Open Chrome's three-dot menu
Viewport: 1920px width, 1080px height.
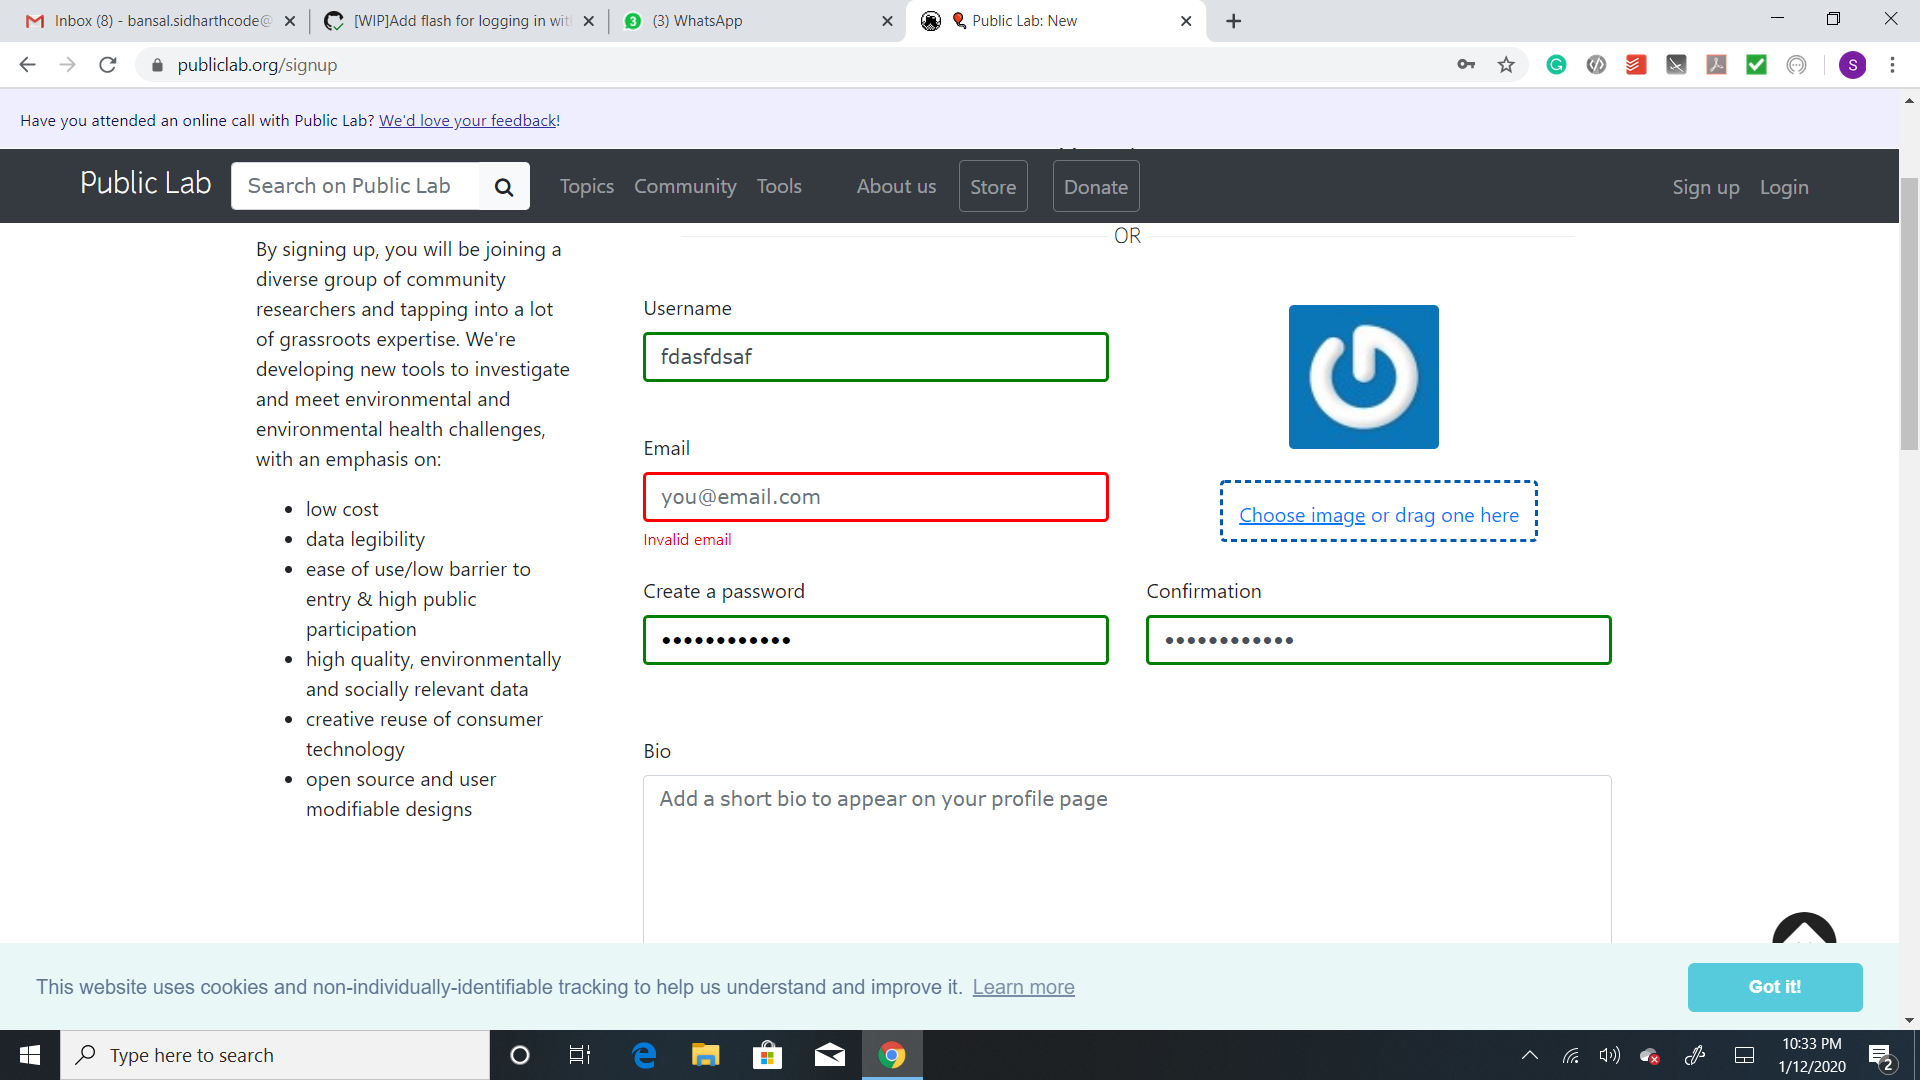click(1893, 65)
